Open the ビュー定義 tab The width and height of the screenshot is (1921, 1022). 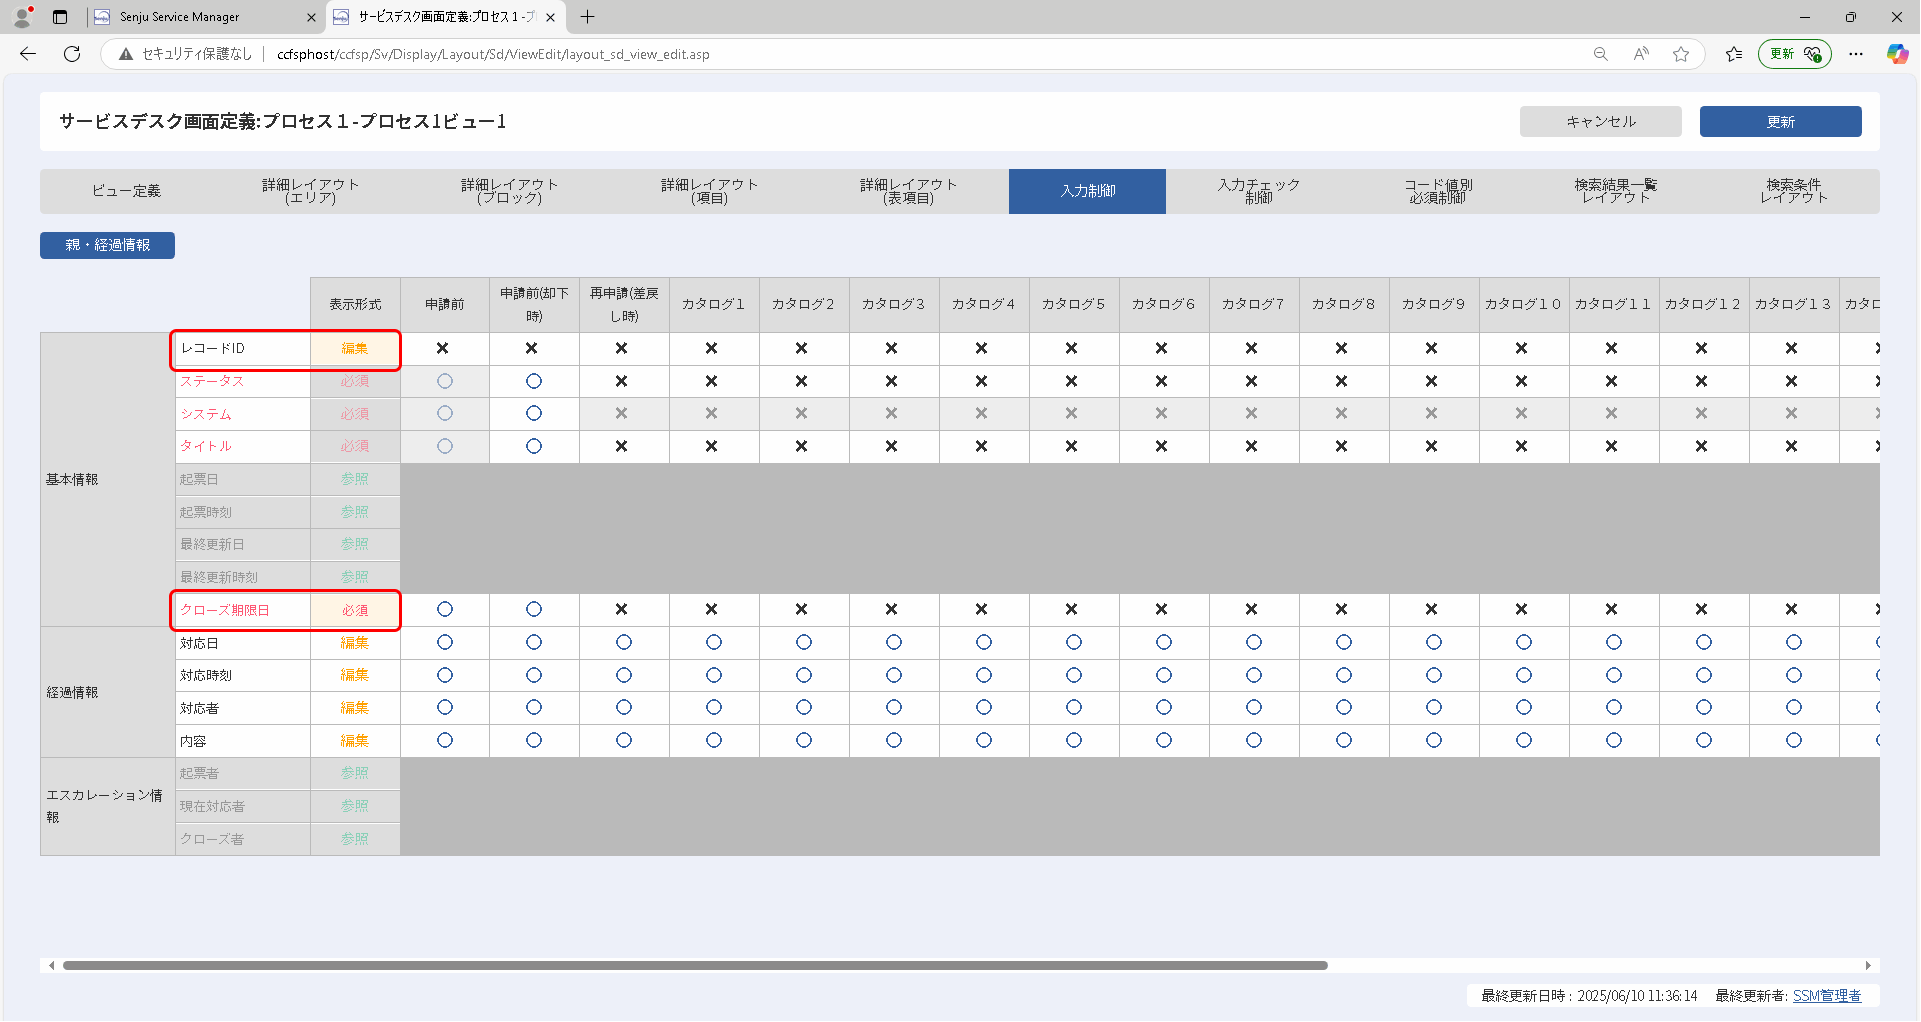point(126,191)
